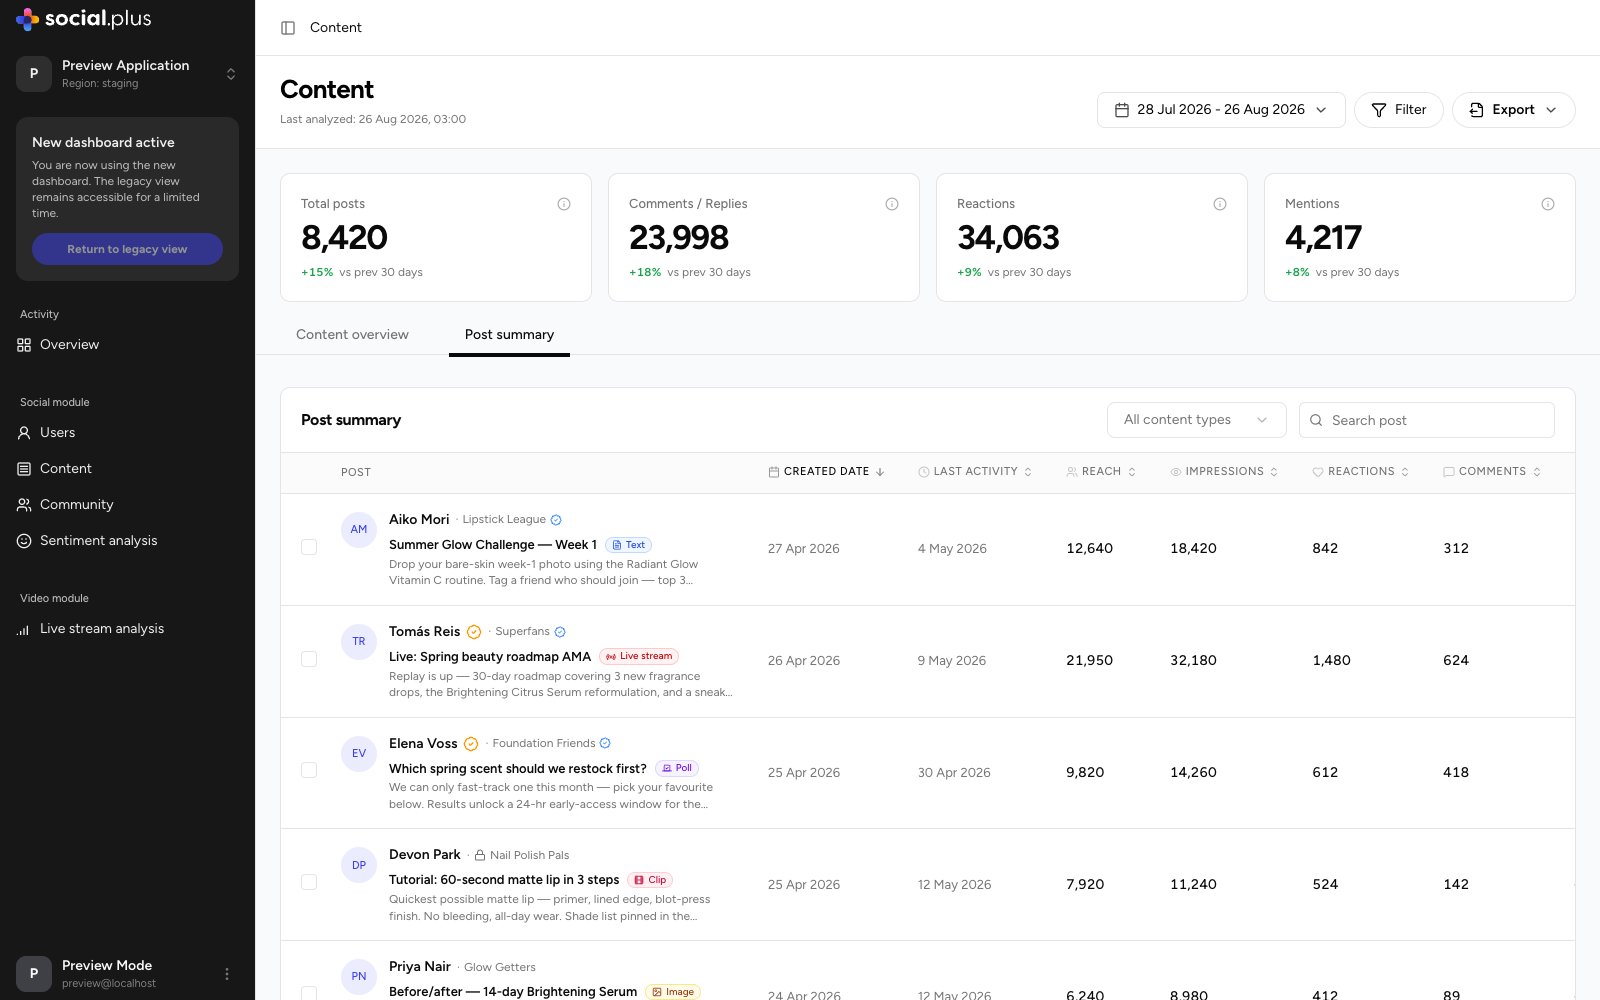1600x1000 pixels.
Task: Sort by Last Activity column
Action: [975, 472]
